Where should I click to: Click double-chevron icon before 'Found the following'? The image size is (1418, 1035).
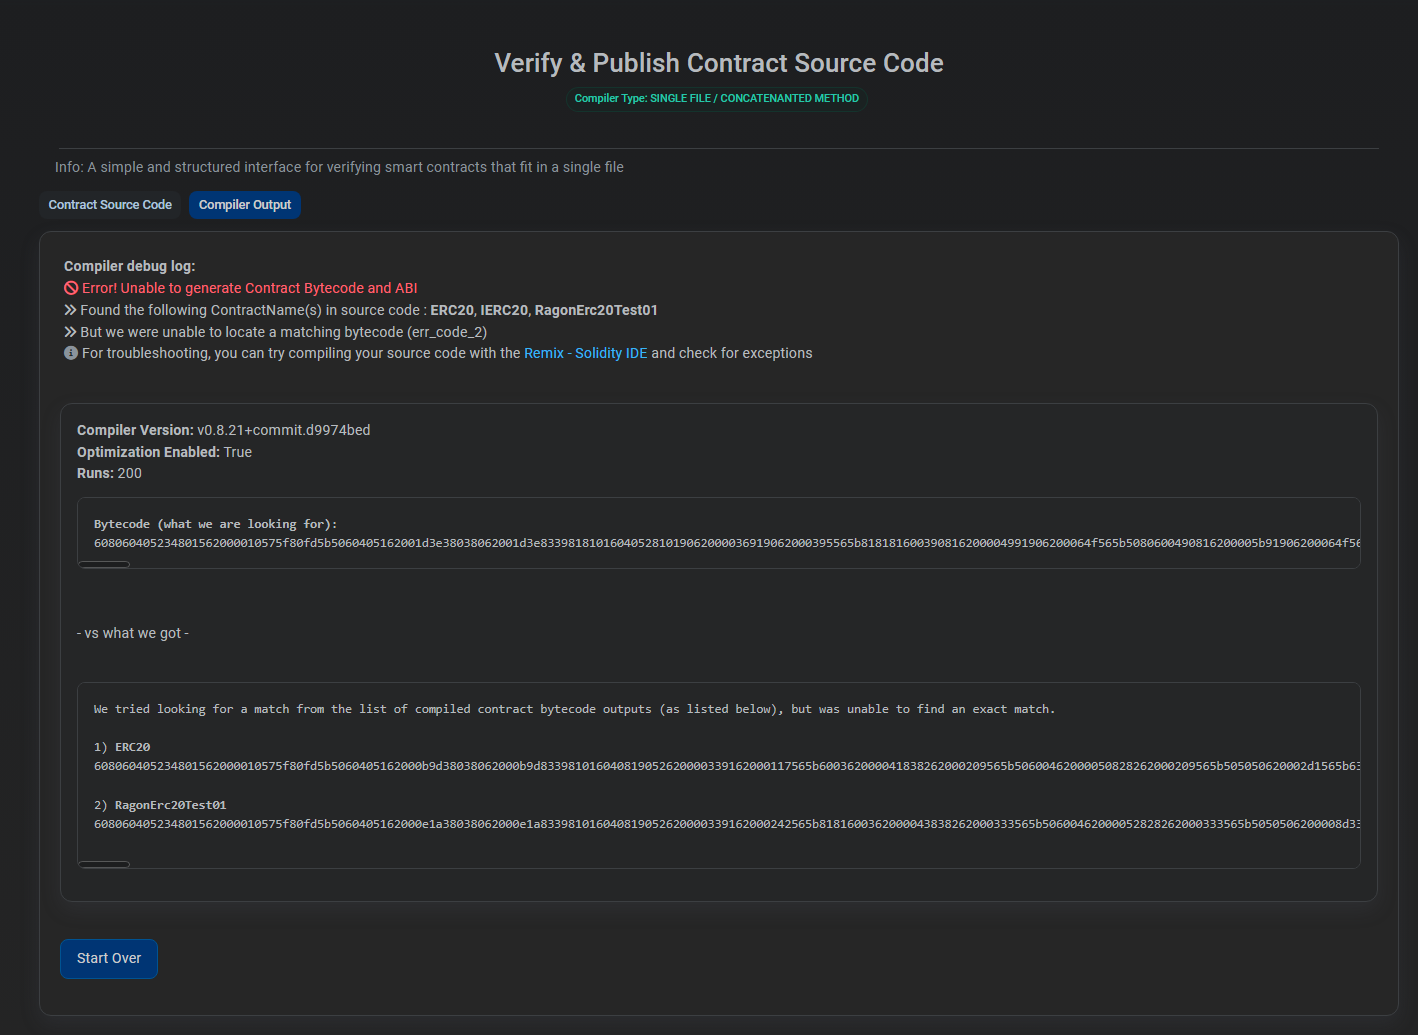[x=71, y=310]
